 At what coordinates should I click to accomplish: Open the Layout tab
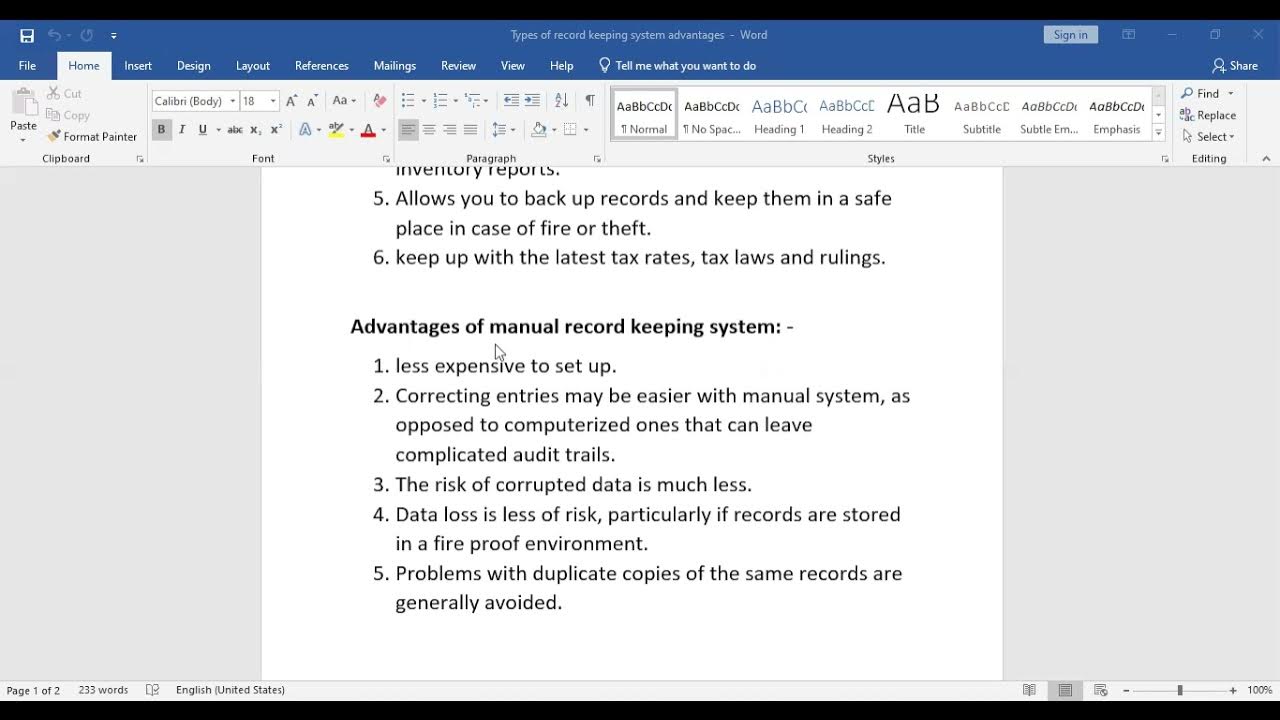(x=253, y=66)
